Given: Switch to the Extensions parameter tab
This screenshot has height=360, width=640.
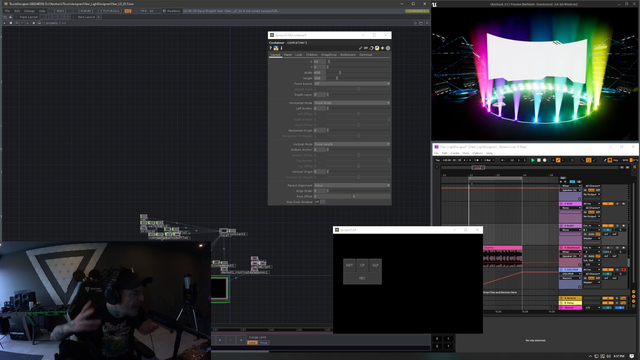Looking at the screenshot, I should coord(348,55).
